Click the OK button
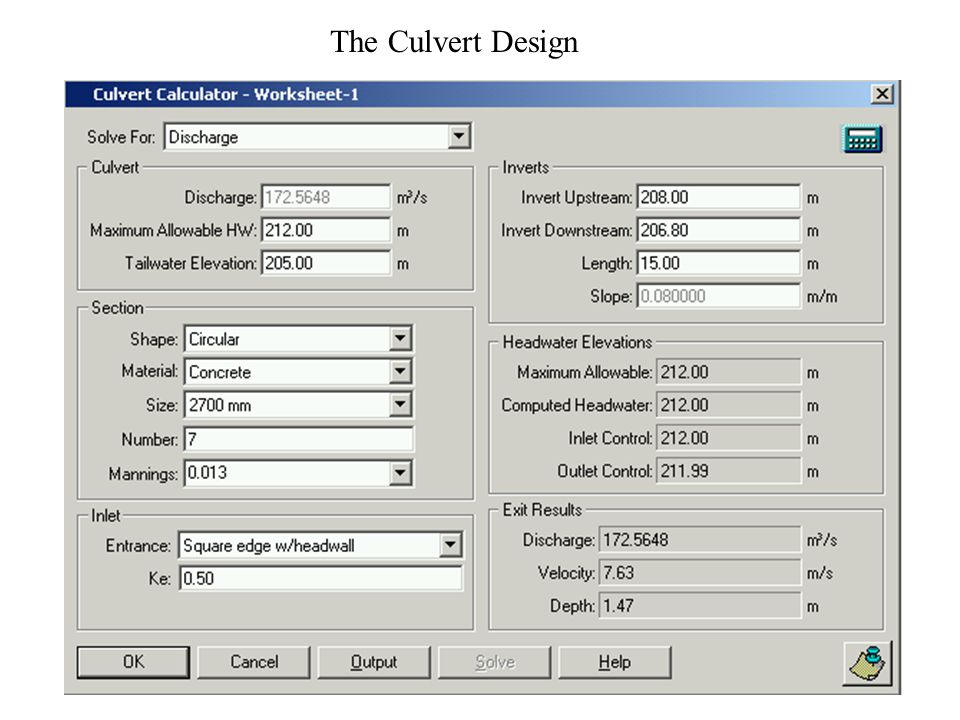Screen dimensions: 960x720 point(133,662)
